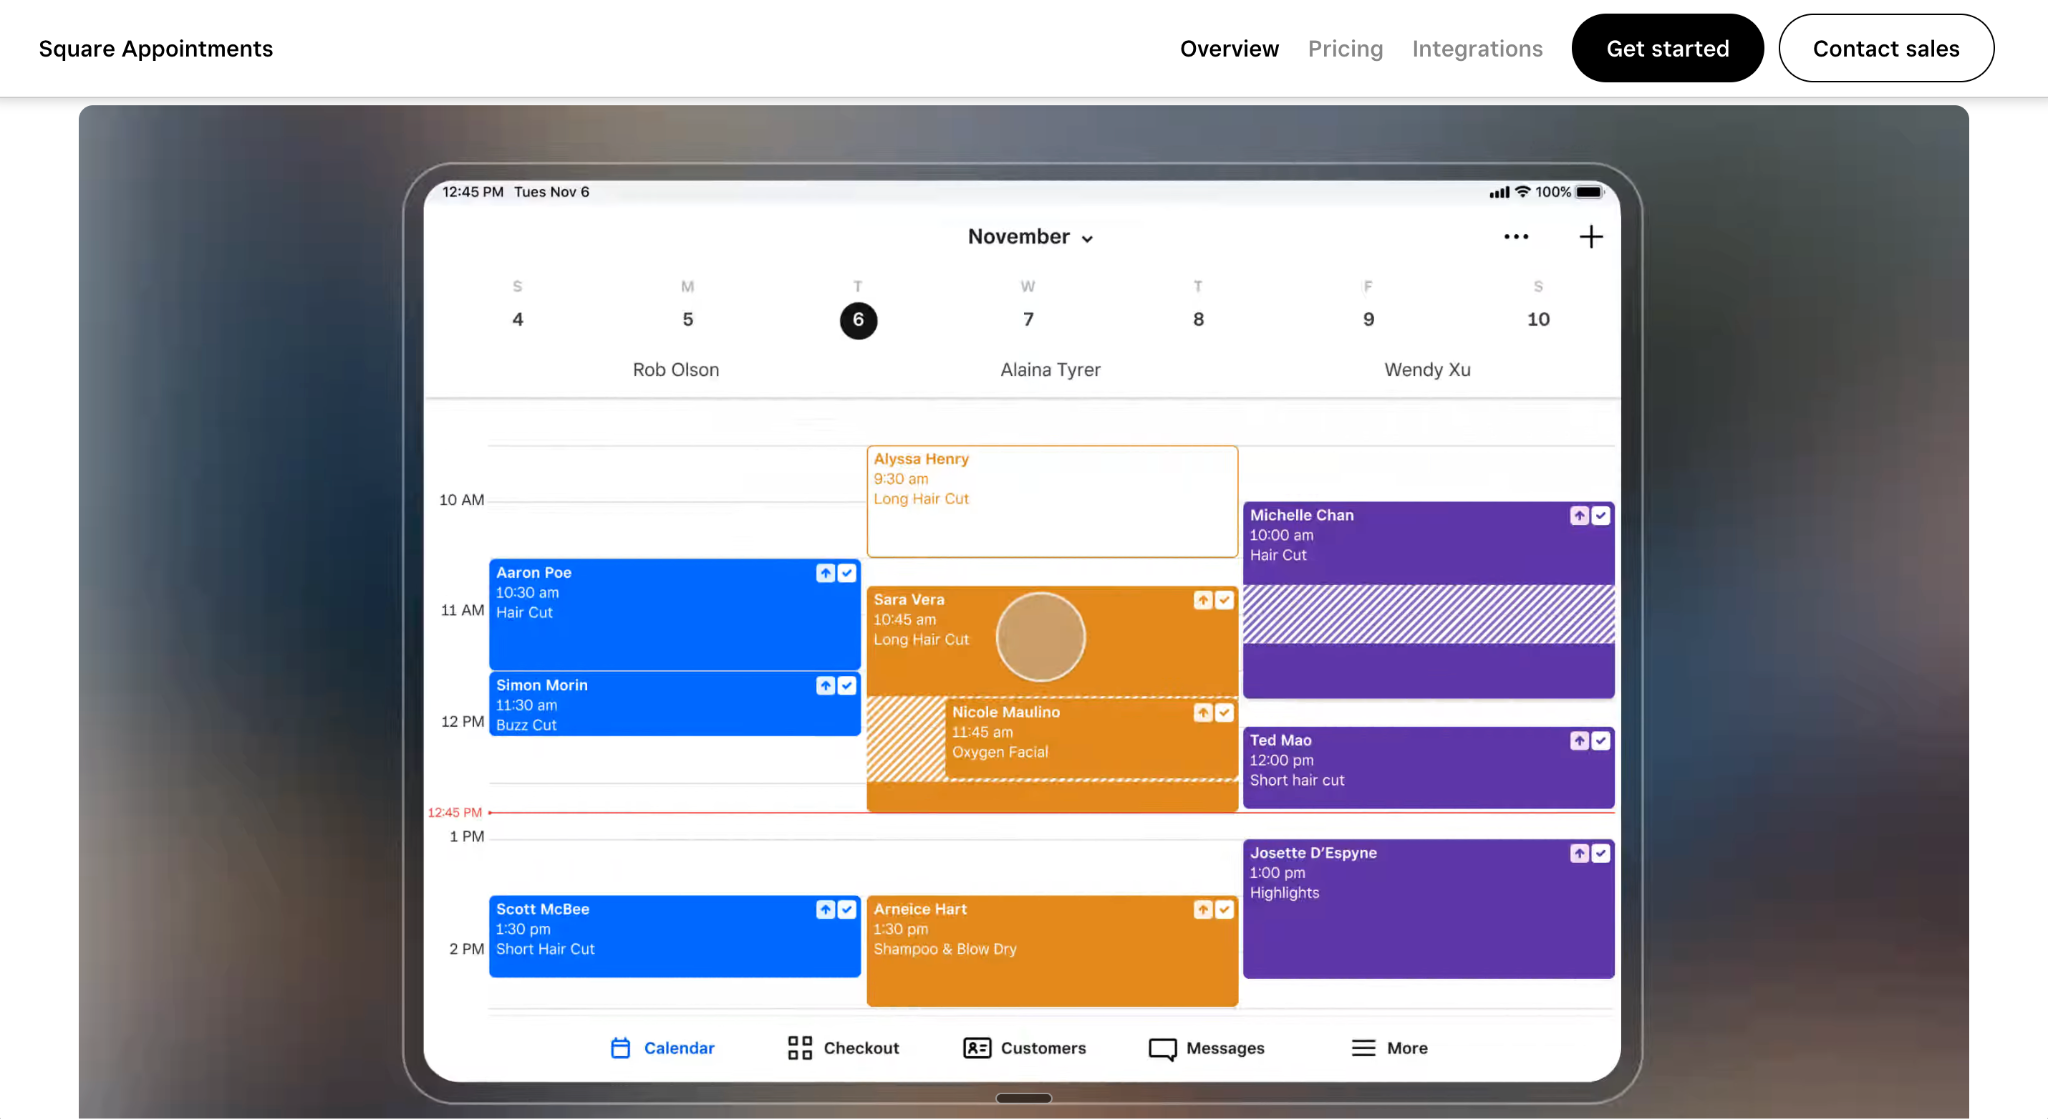Open Nicole Maulino Oxygen Facial block
2048x1119 pixels.
click(x=1091, y=738)
